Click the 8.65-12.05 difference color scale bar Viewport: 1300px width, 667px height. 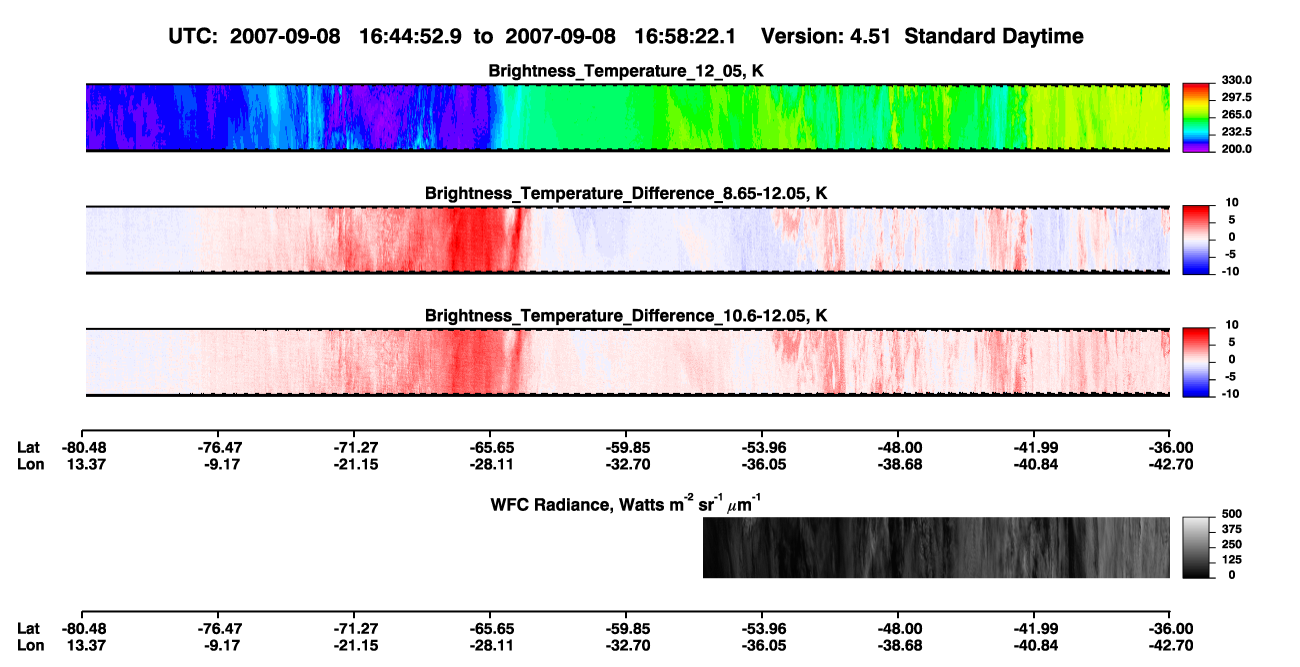[x=1198, y=240]
